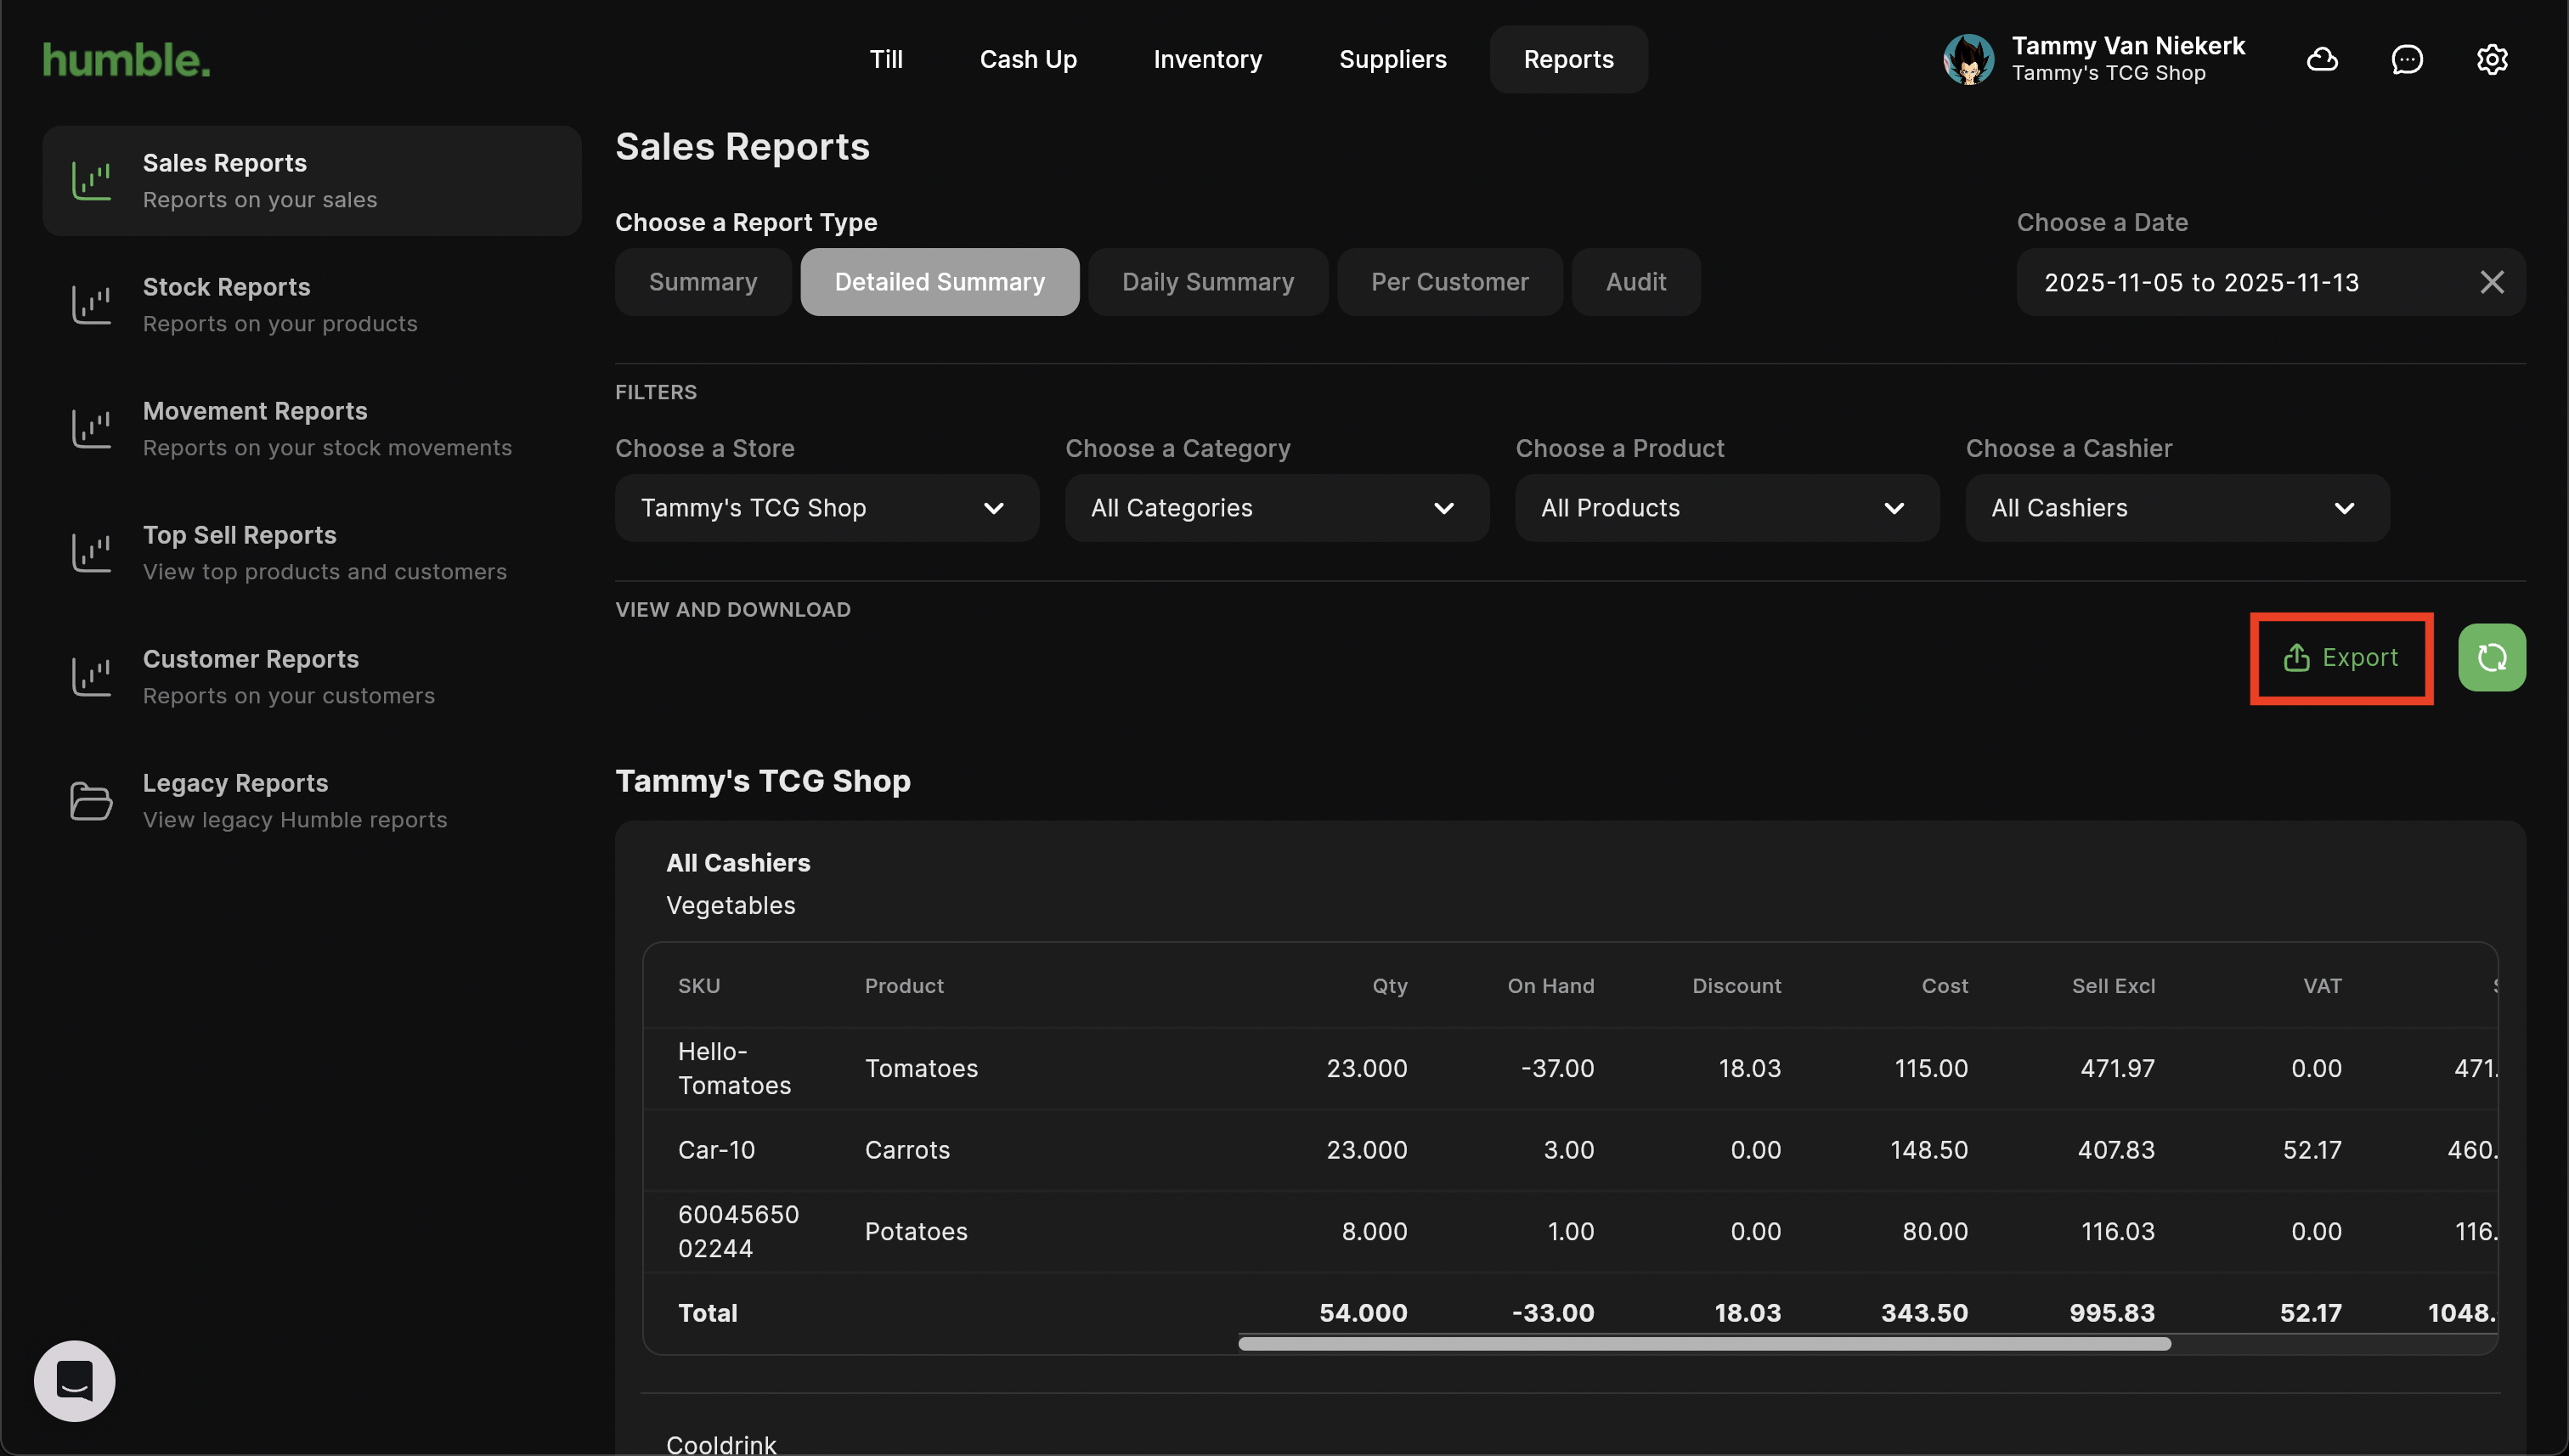The width and height of the screenshot is (2569, 1456).
Task: Open the Cash Up tab
Action: [x=1027, y=59]
